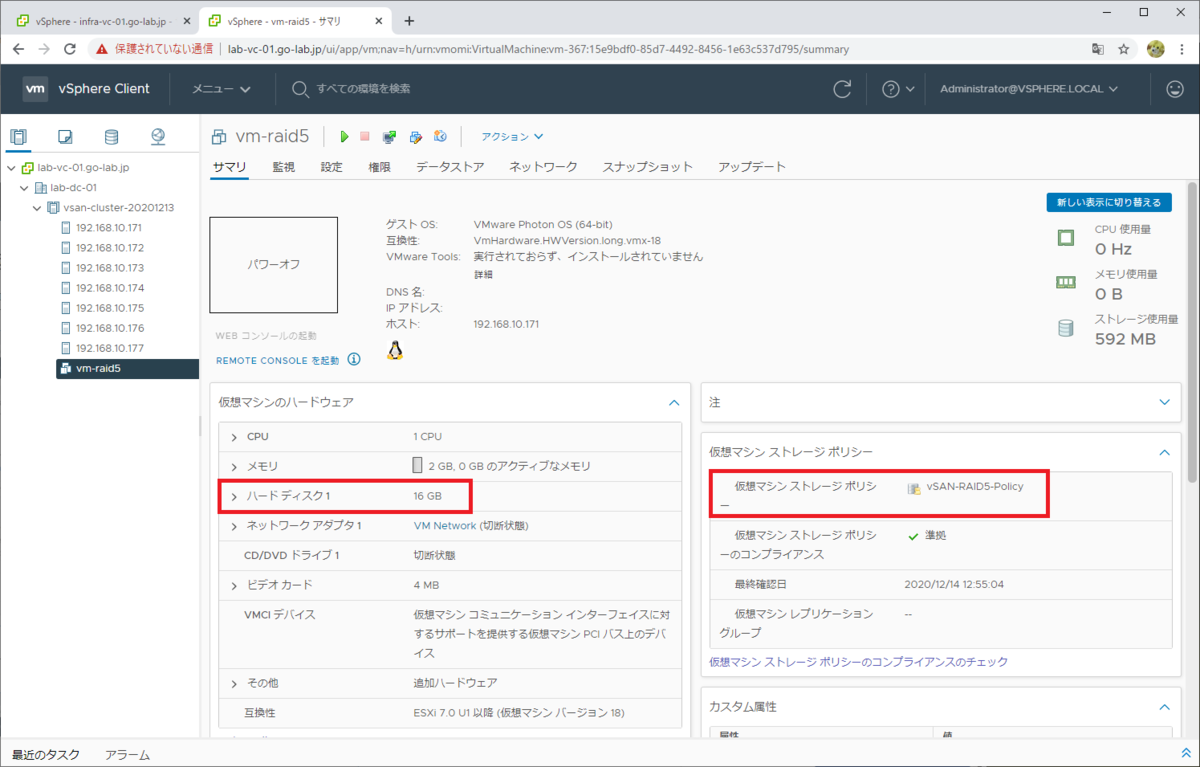Switch to the ネットワーク tab
This screenshot has height=767, width=1200.
click(543, 167)
